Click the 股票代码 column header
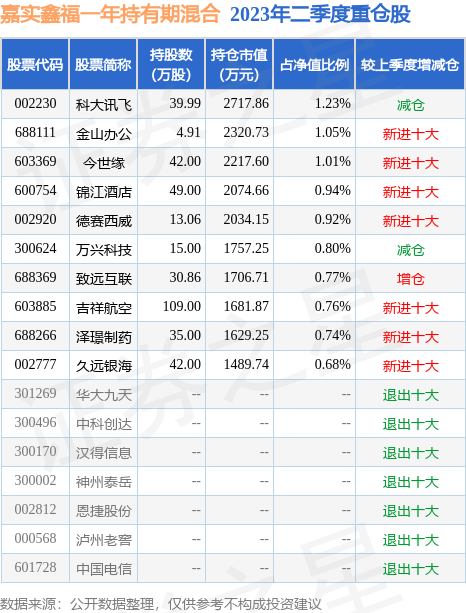466x613 pixels. pos(35,65)
